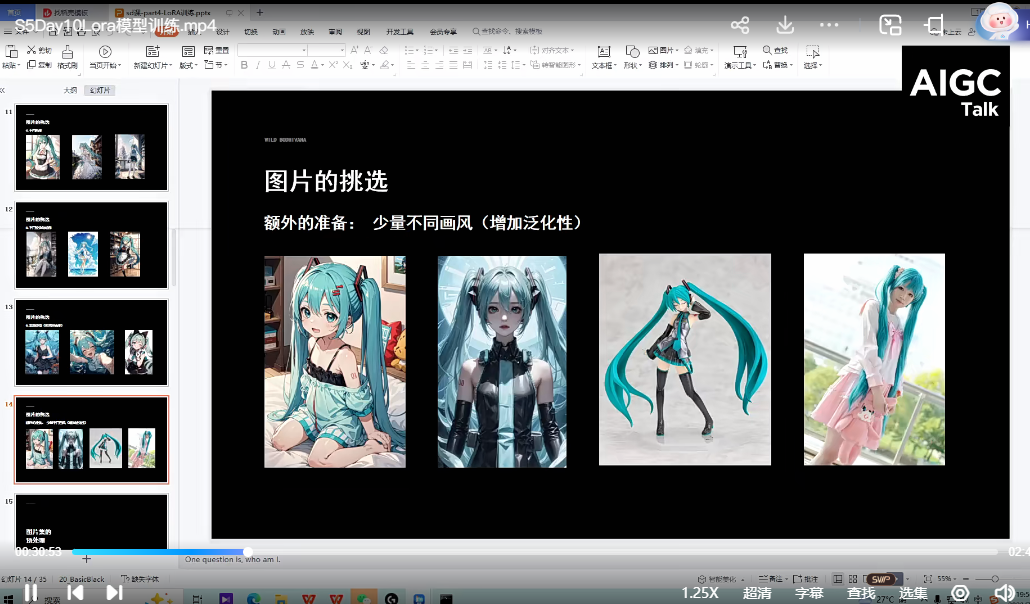The width and height of the screenshot is (1030, 604).
Task: Click the video progress bar handle
Action: 248,552
